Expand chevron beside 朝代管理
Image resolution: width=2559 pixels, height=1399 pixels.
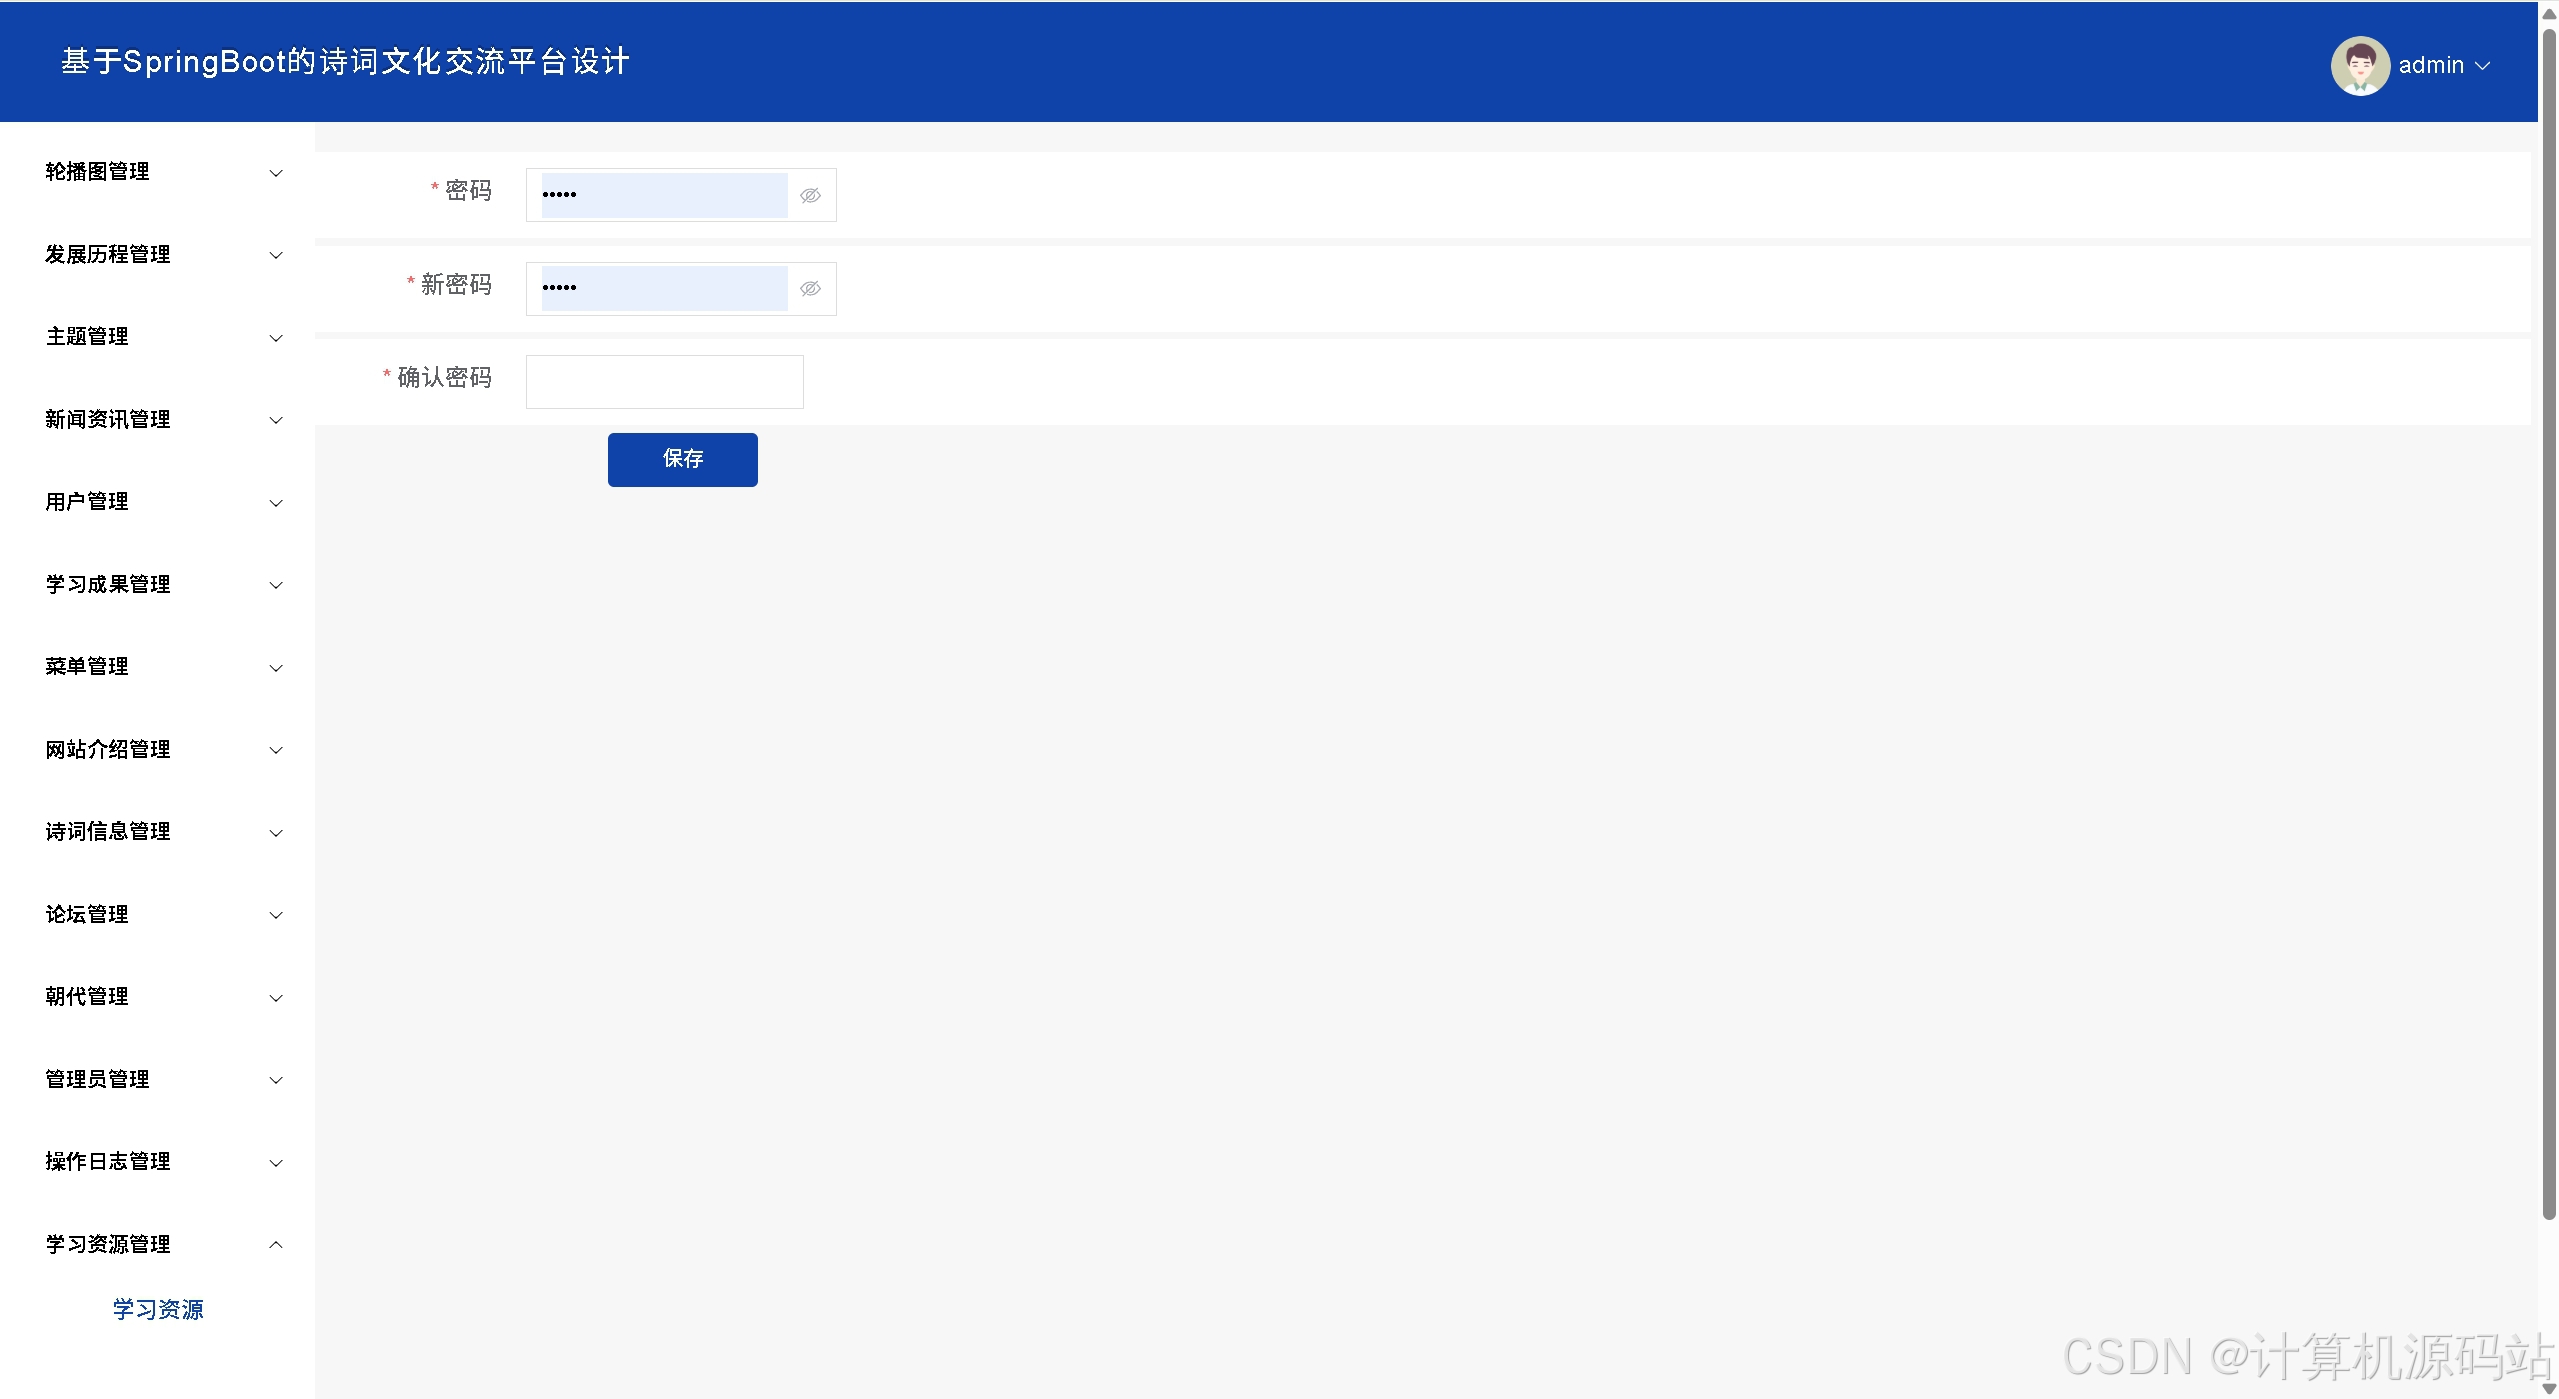(276, 998)
